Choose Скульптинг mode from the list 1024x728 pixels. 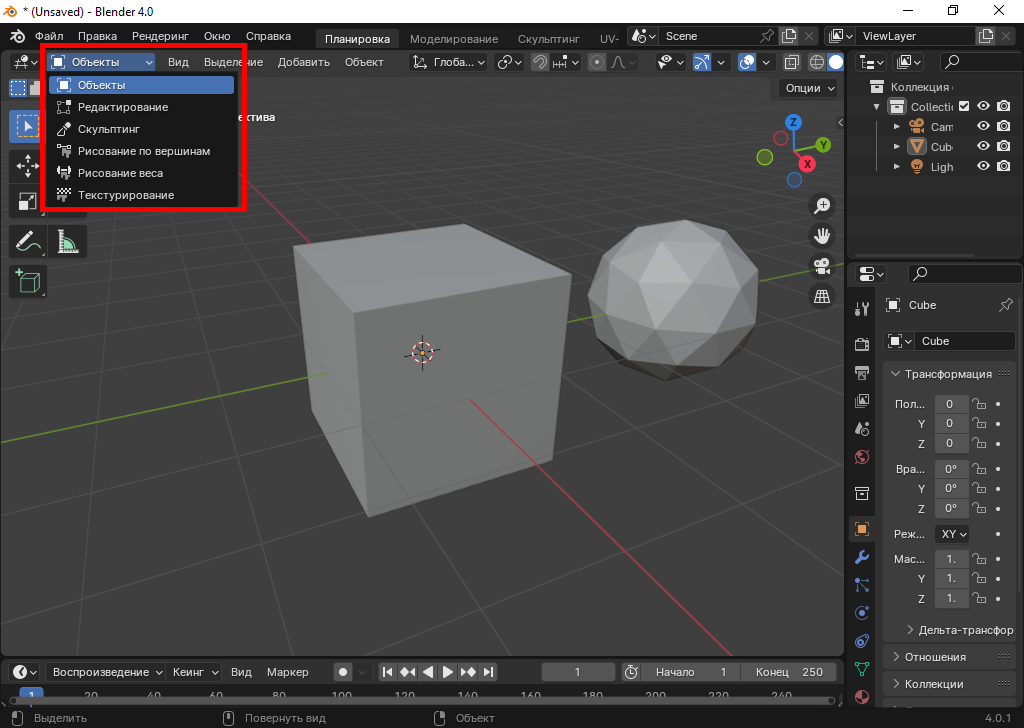(x=109, y=129)
